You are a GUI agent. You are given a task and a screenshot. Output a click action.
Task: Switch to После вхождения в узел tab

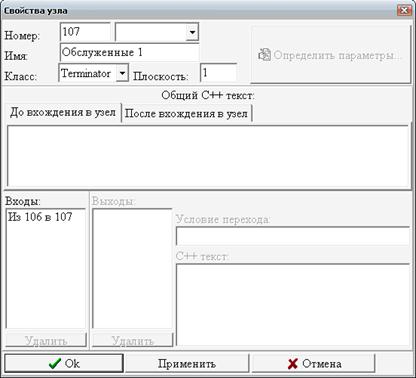tap(186, 114)
